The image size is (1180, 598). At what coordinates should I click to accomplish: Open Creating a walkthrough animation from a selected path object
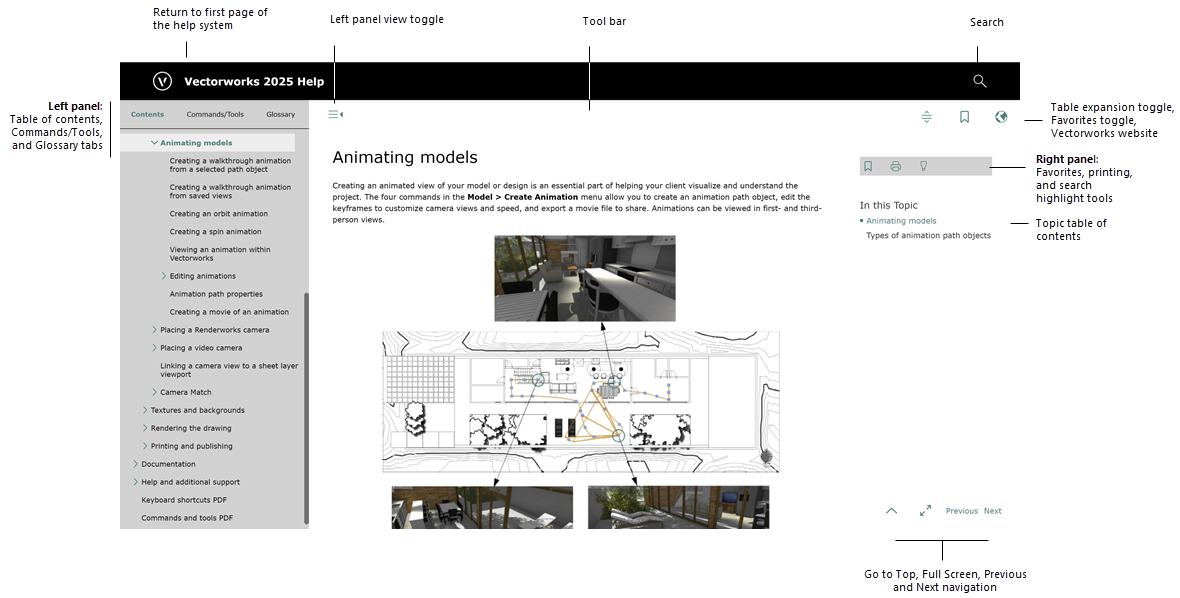(x=230, y=165)
